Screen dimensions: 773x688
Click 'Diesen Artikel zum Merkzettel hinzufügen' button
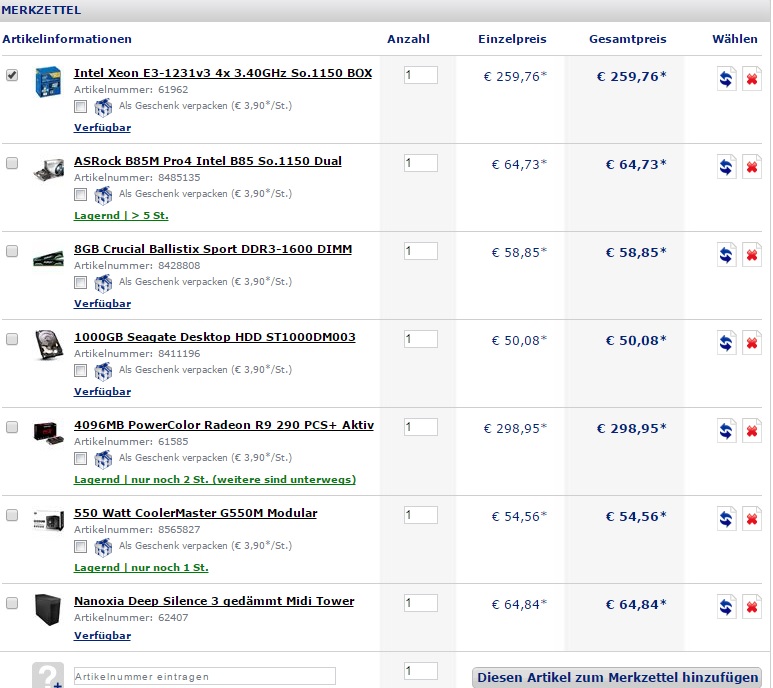point(617,677)
